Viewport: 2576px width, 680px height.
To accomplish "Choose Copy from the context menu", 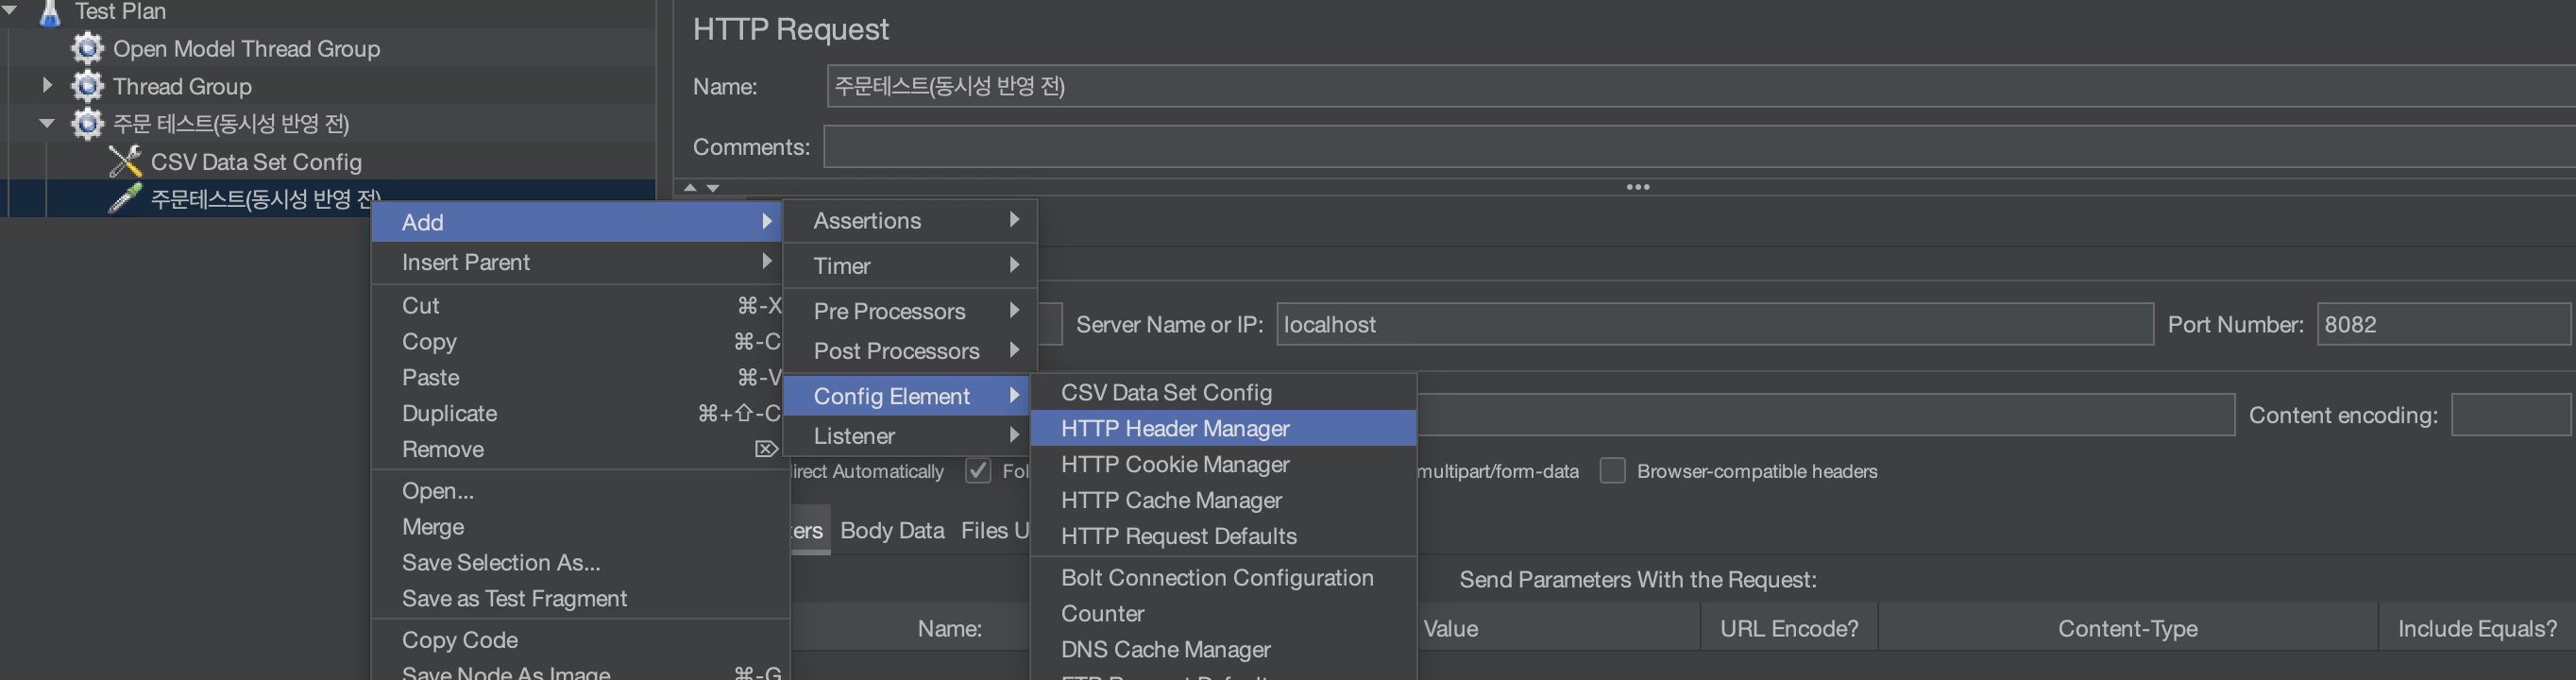I will (578, 341).
